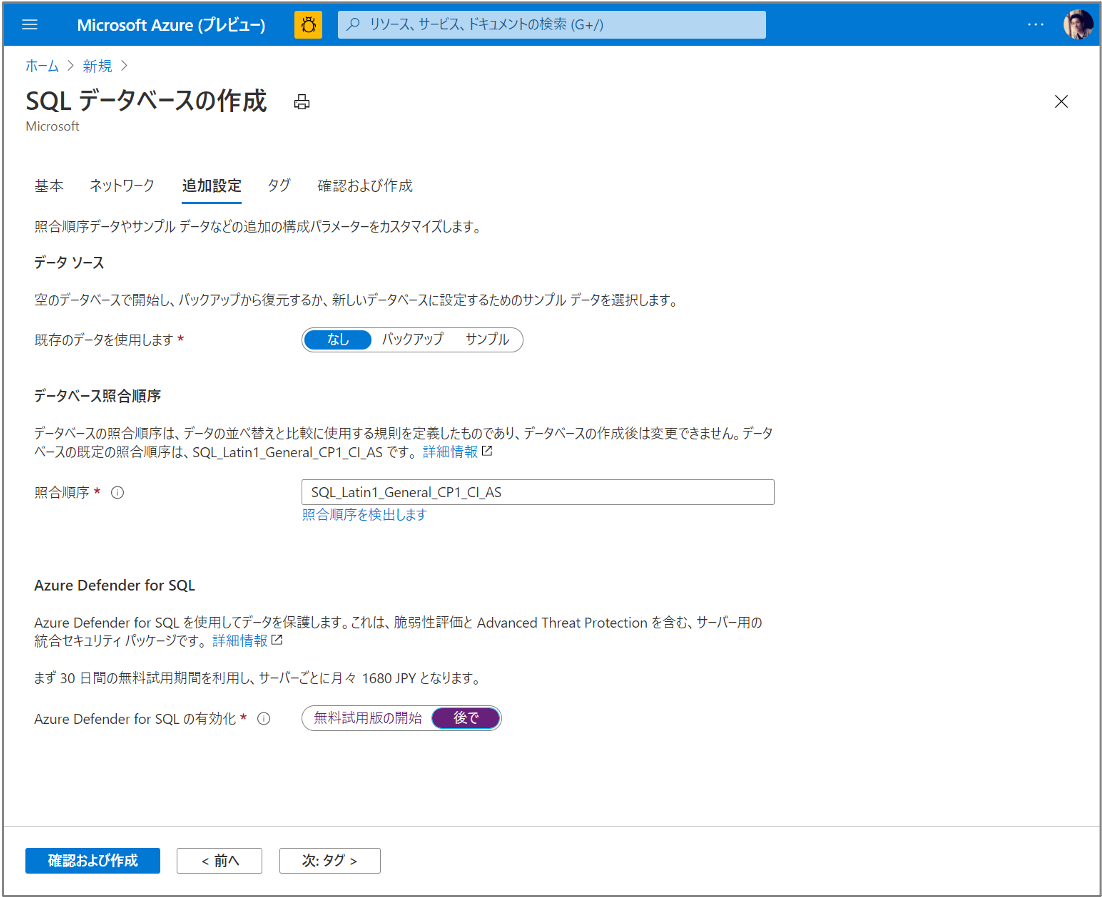
Task: Click the print icon beside page title
Action: tap(302, 102)
